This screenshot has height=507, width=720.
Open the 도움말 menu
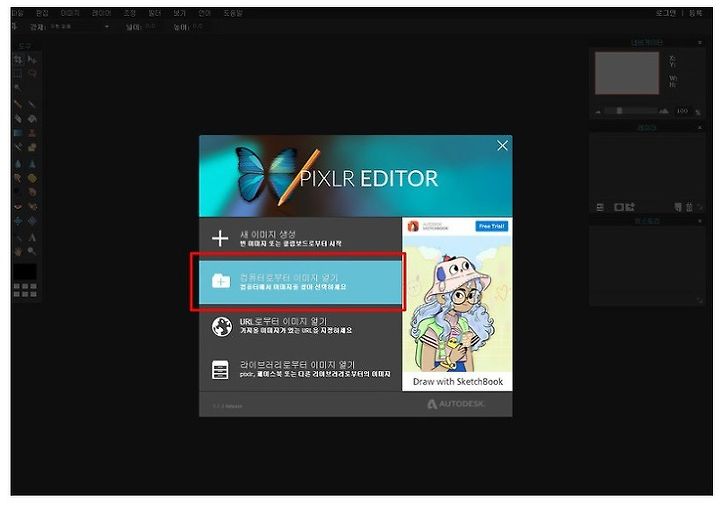click(233, 13)
